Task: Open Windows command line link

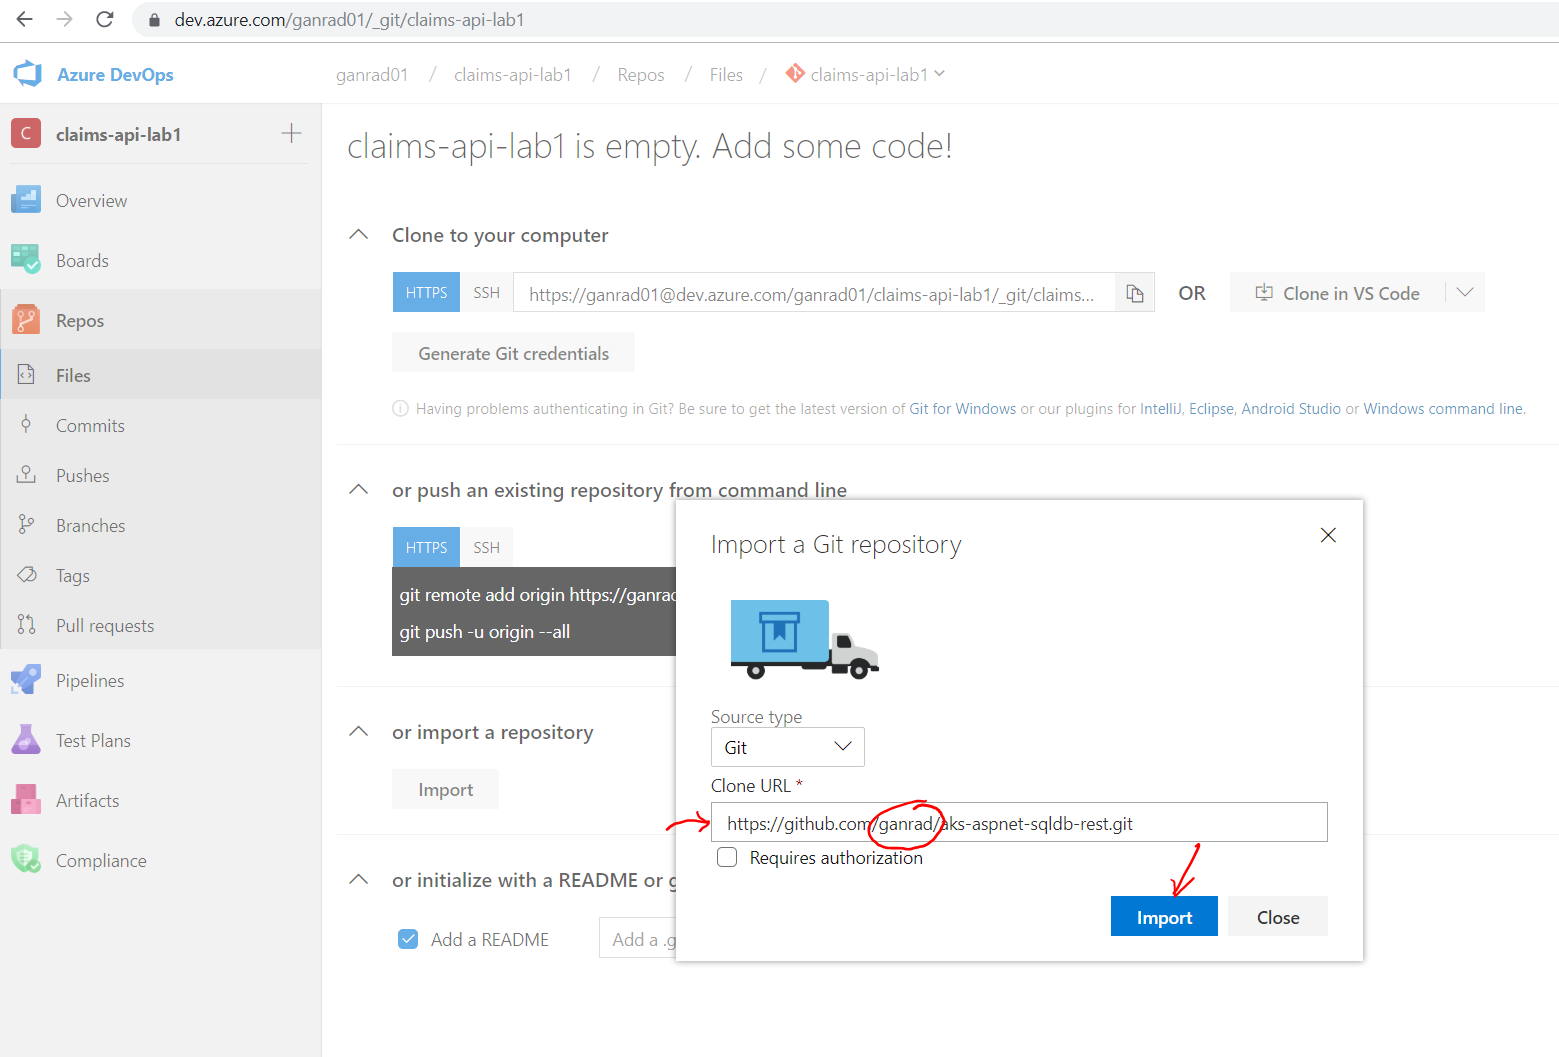Action: 1443,408
